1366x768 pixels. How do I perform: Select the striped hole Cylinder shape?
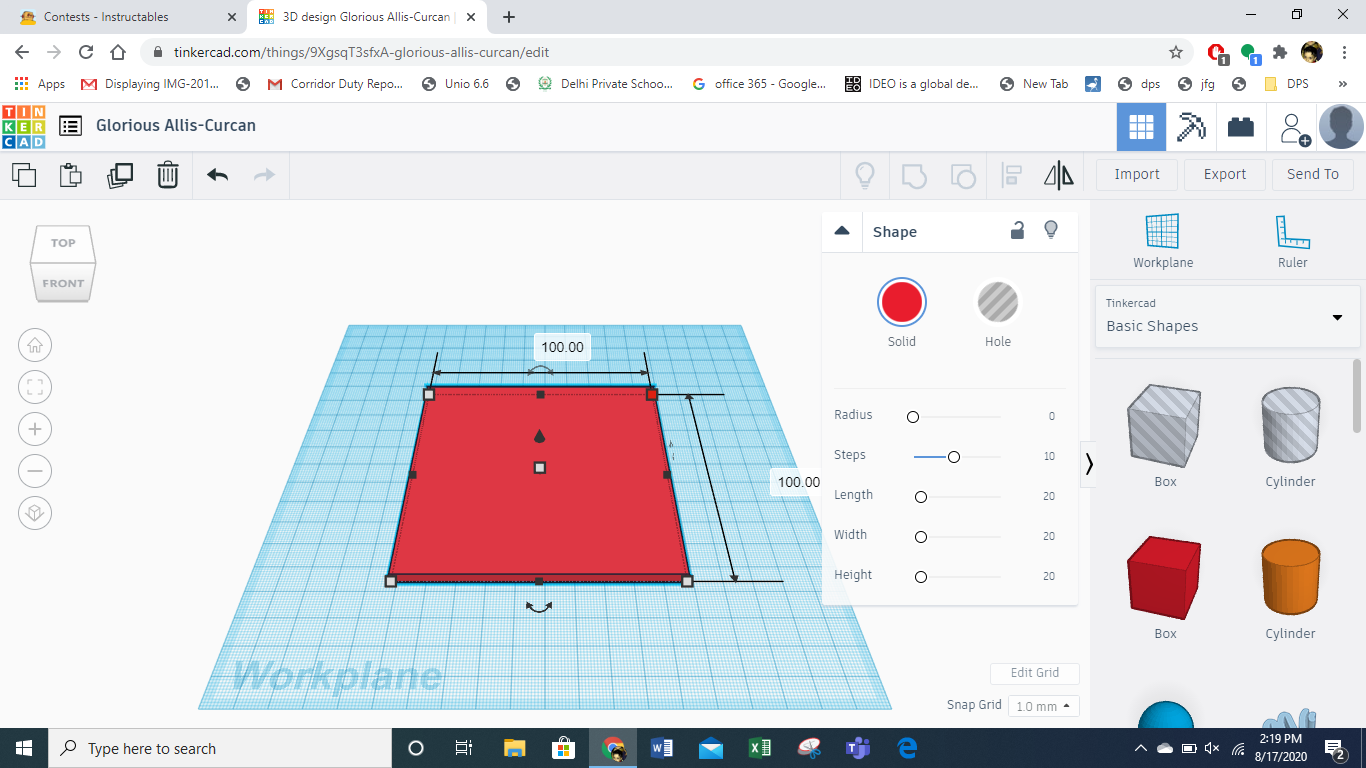coord(1290,425)
